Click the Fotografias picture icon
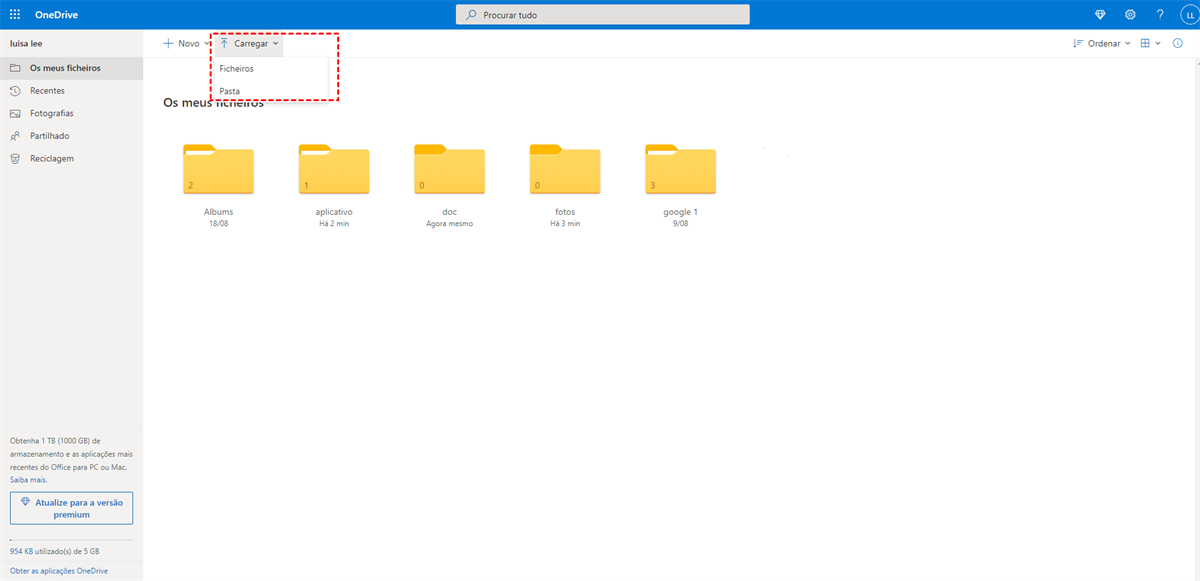This screenshot has width=1200, height=581. tap(14, 113)
